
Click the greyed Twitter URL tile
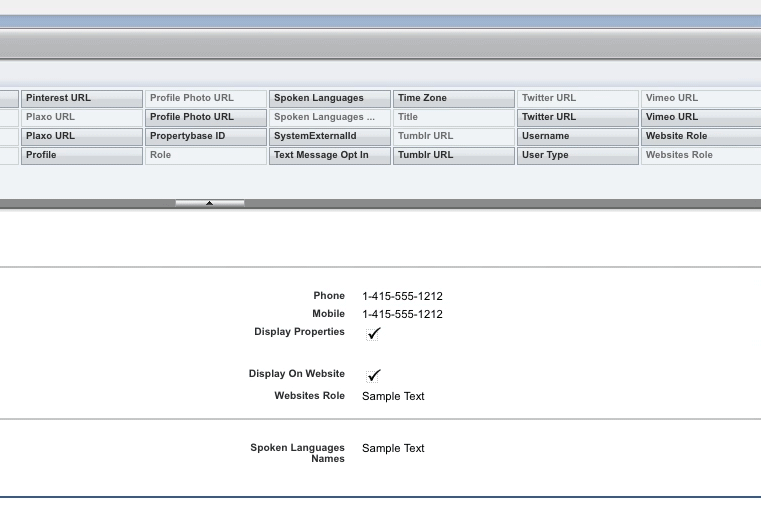(x=578, y=99)
